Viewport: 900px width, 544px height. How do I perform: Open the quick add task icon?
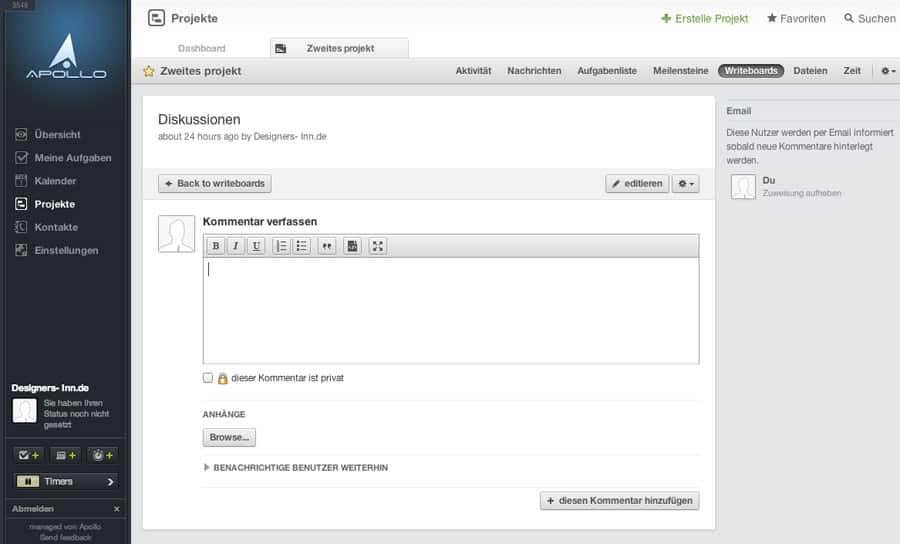(x=28, y=455)
